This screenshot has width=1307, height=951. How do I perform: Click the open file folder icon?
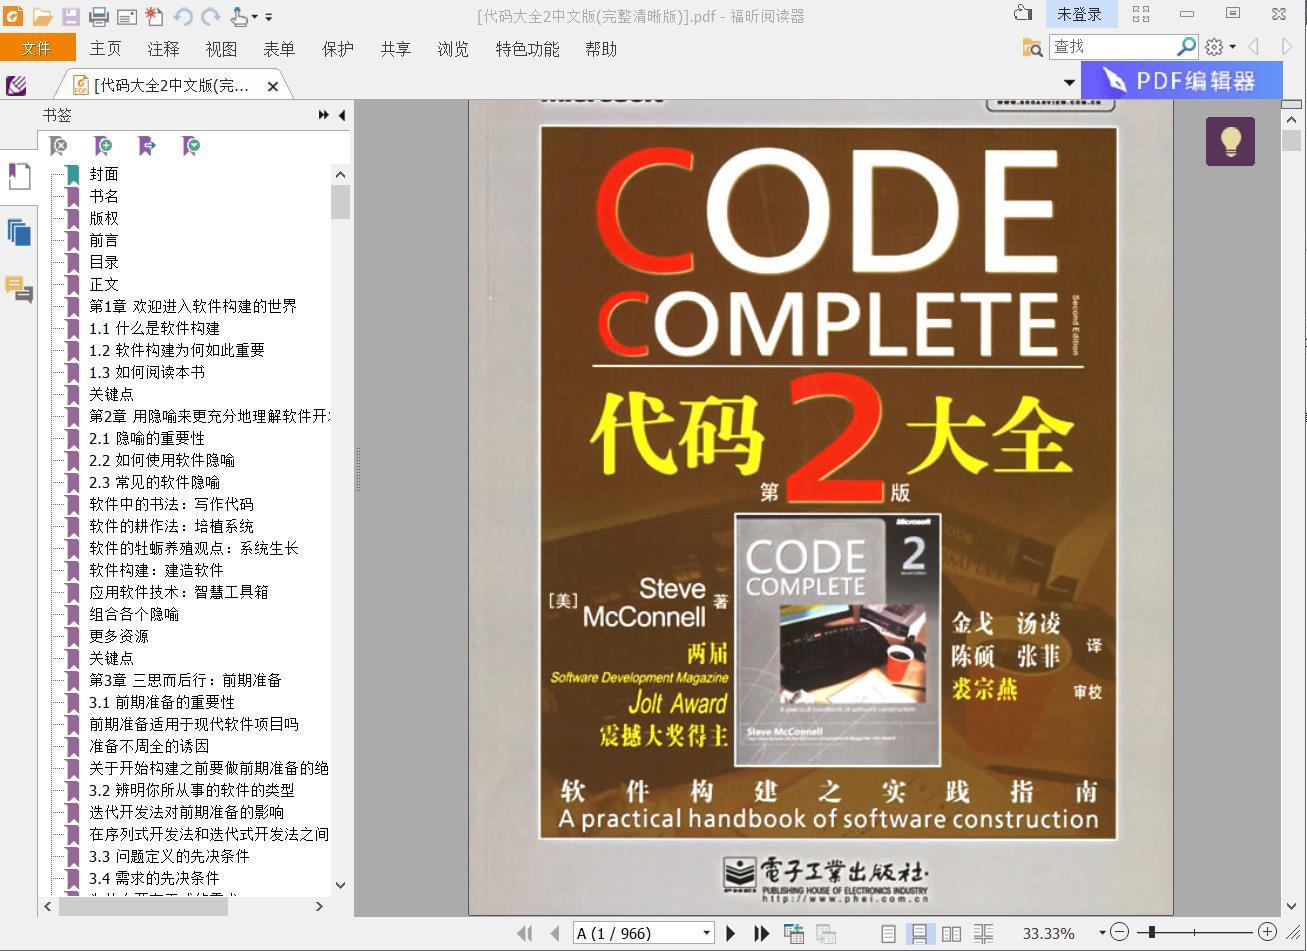pos(42,16)
